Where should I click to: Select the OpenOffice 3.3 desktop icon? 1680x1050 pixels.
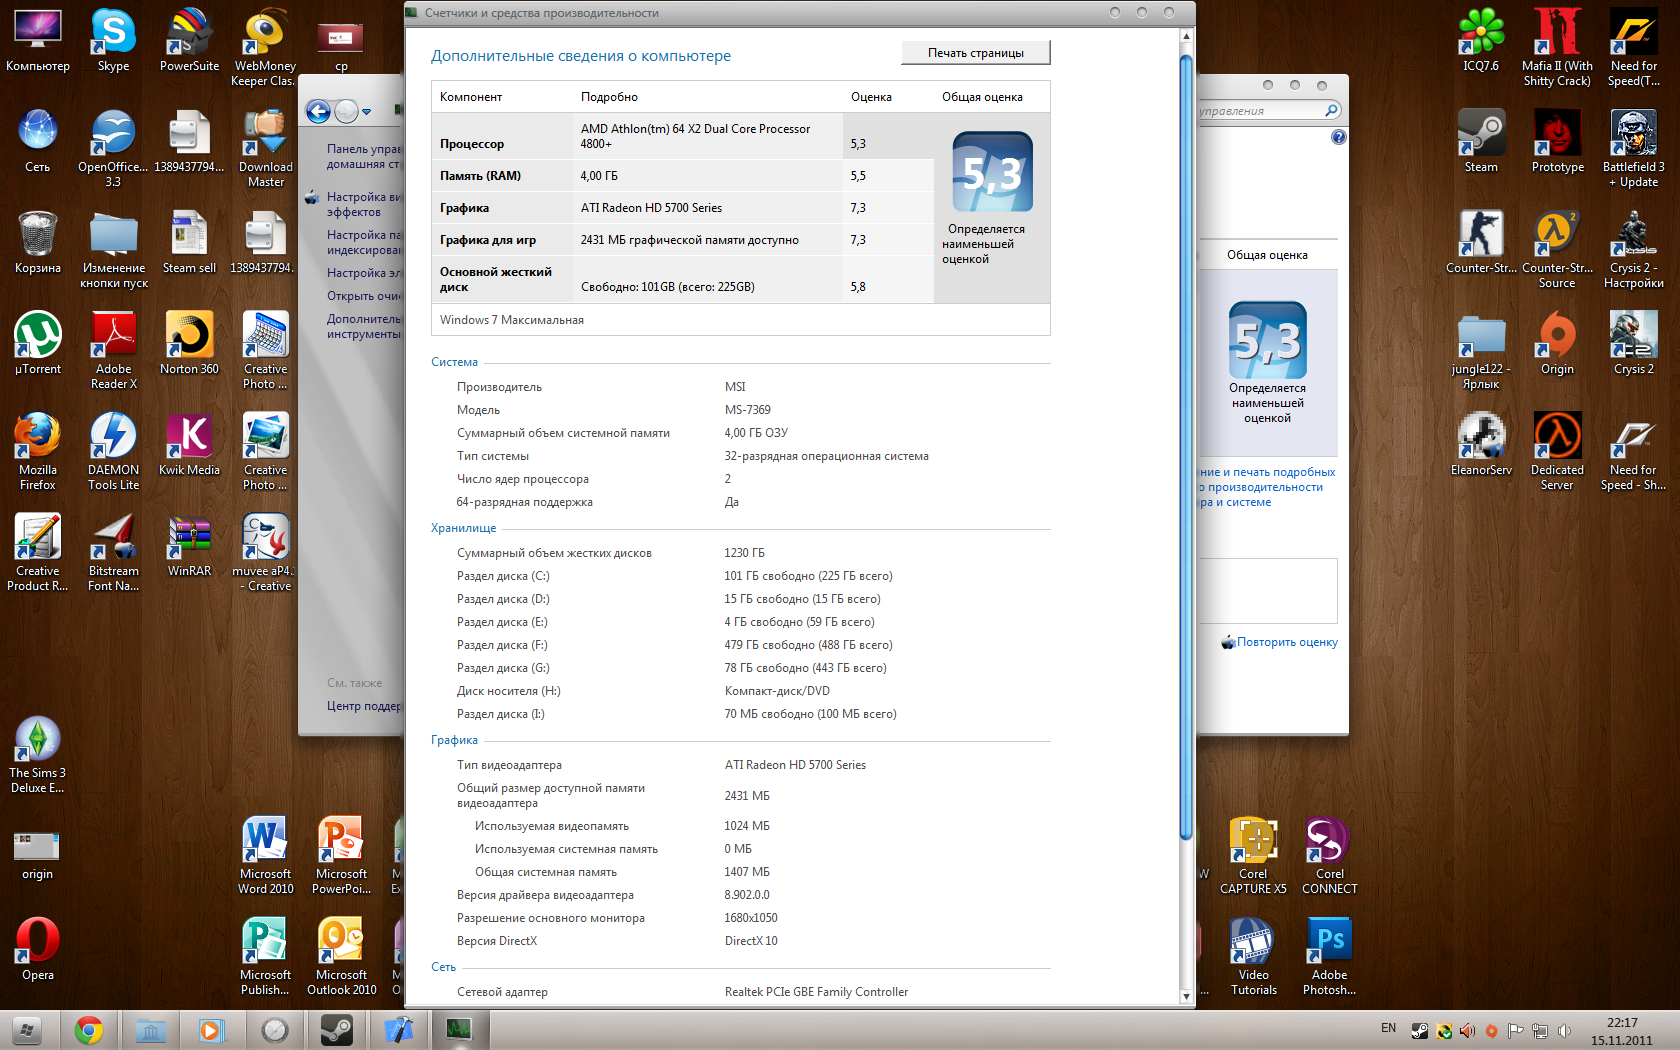[x=113, y=149]
